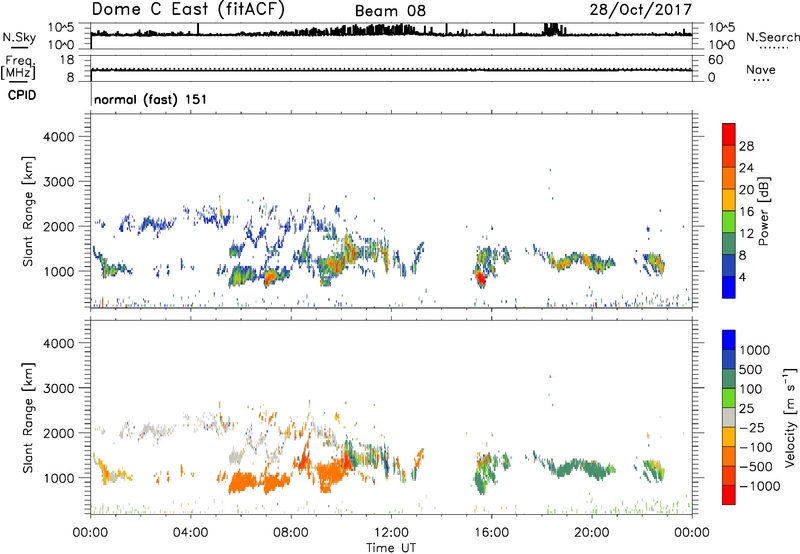Viewport: 800px width, 554px height.
Task: Click the 'Nave' legend label
Action: point(761,69)
